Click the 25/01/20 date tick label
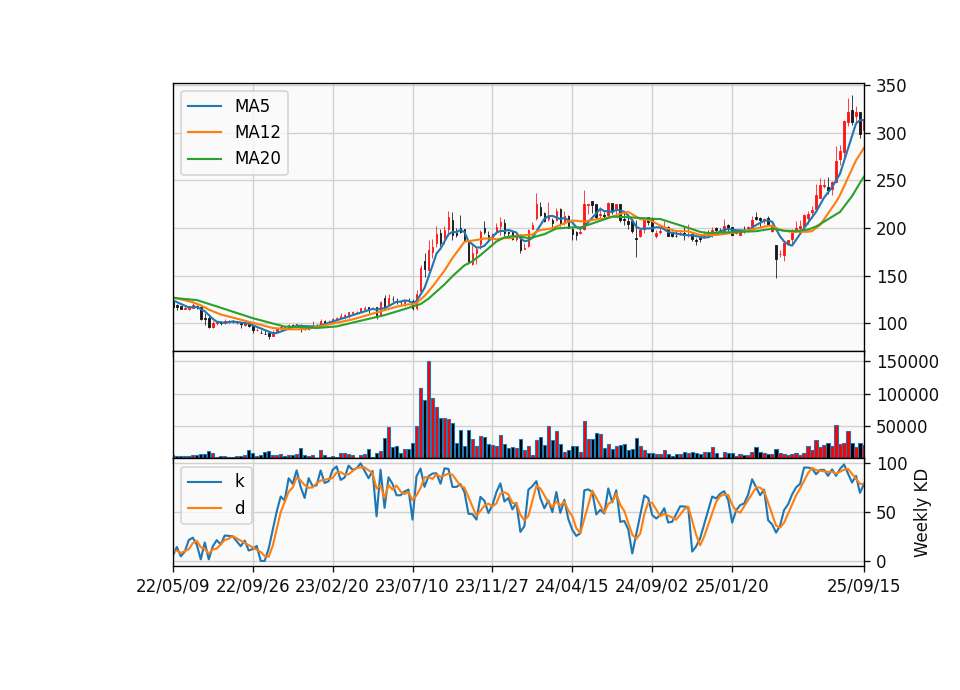This screenshot has height=690, width=960. point(732,586)
